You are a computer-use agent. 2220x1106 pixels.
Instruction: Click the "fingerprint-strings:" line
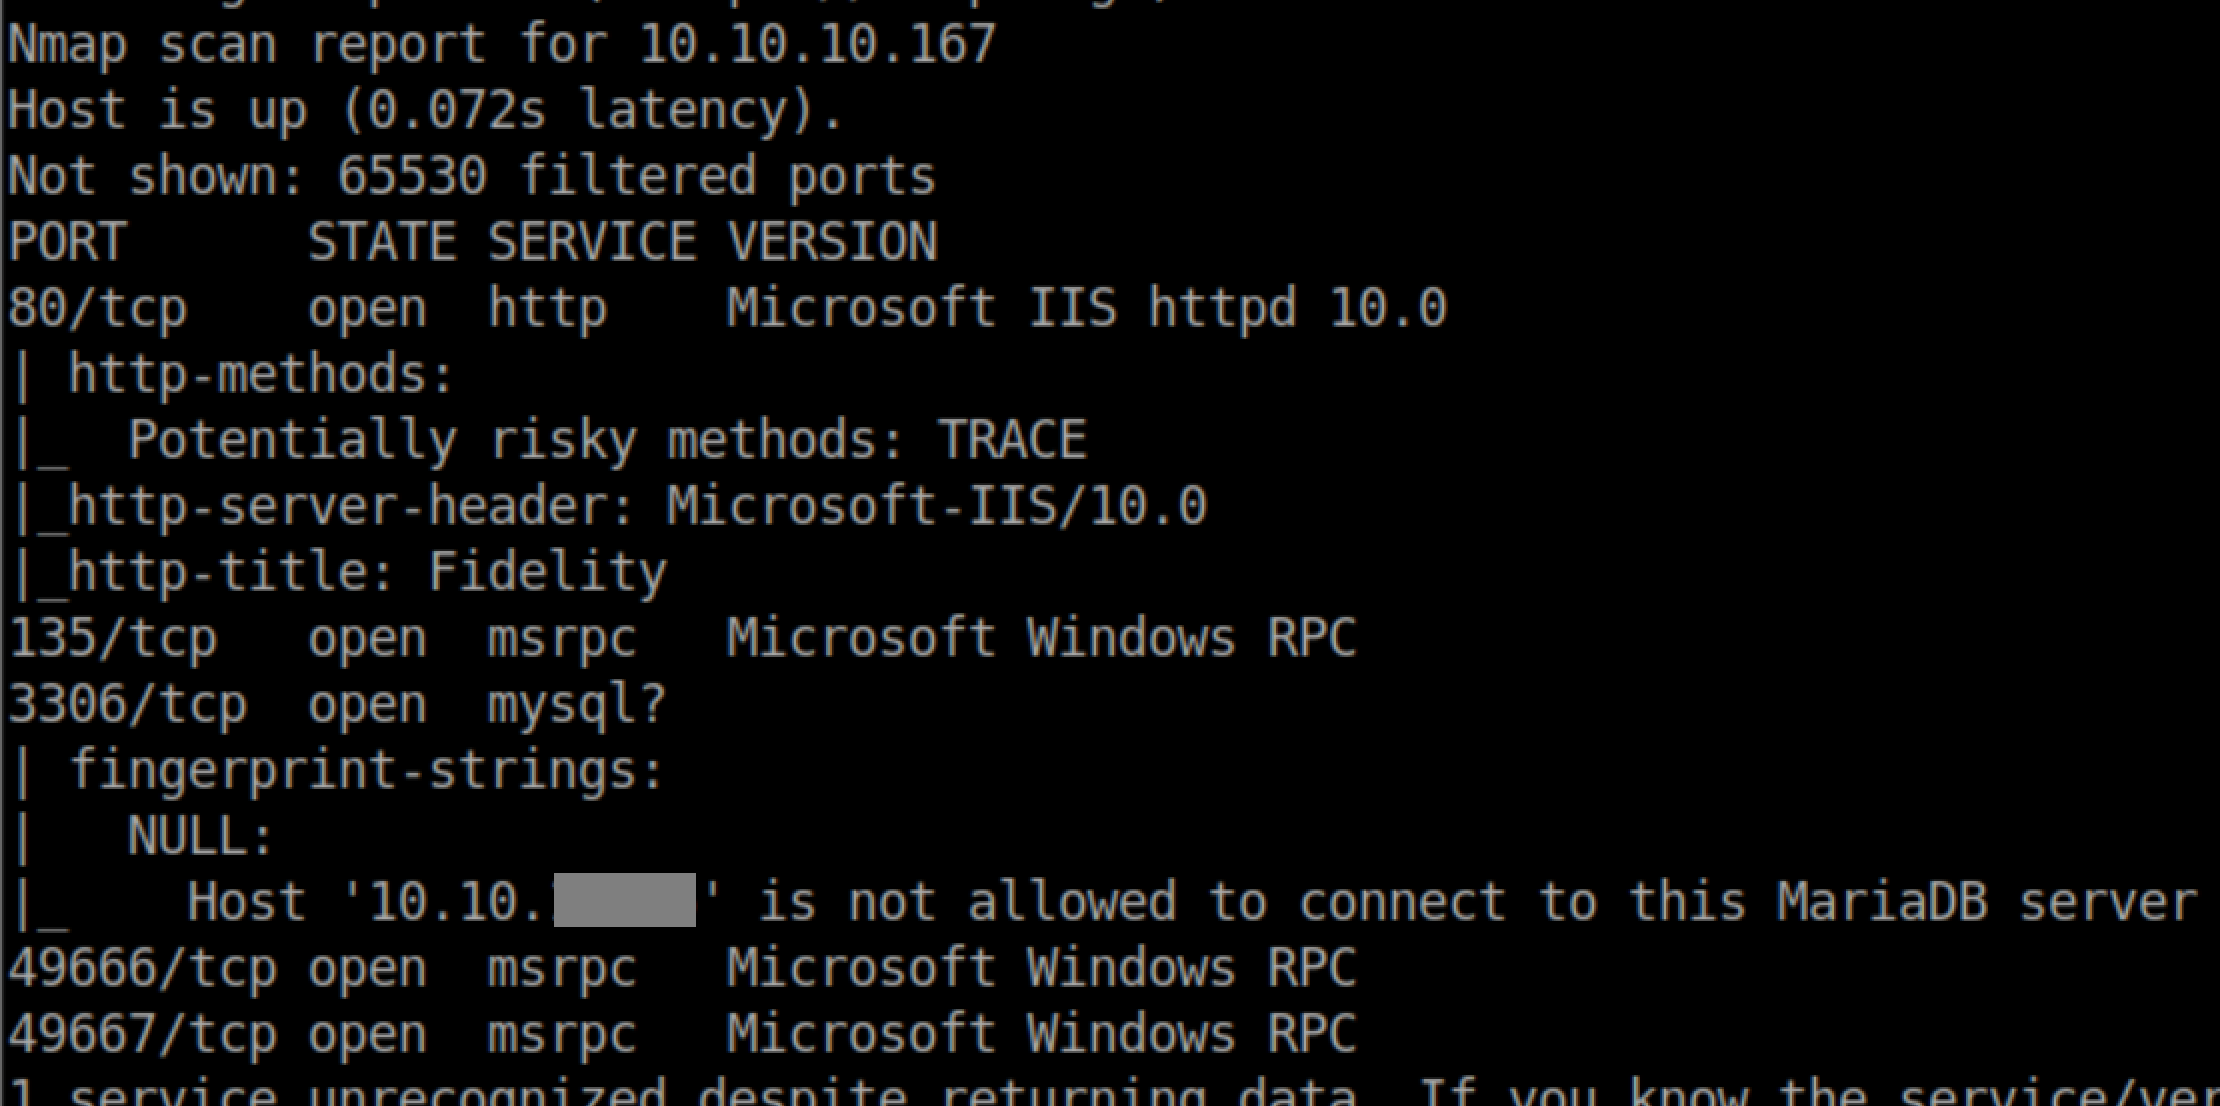[x=366, y=770]
